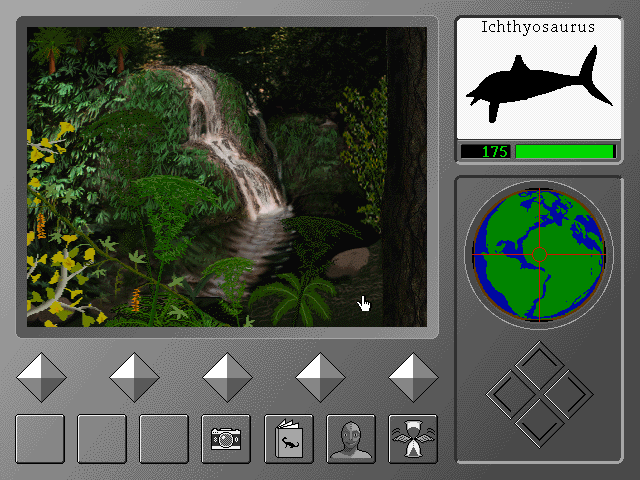Click the Ichthyosaurus silhouette image
This screenshot has height=480, width=640.
coord(539,84)
